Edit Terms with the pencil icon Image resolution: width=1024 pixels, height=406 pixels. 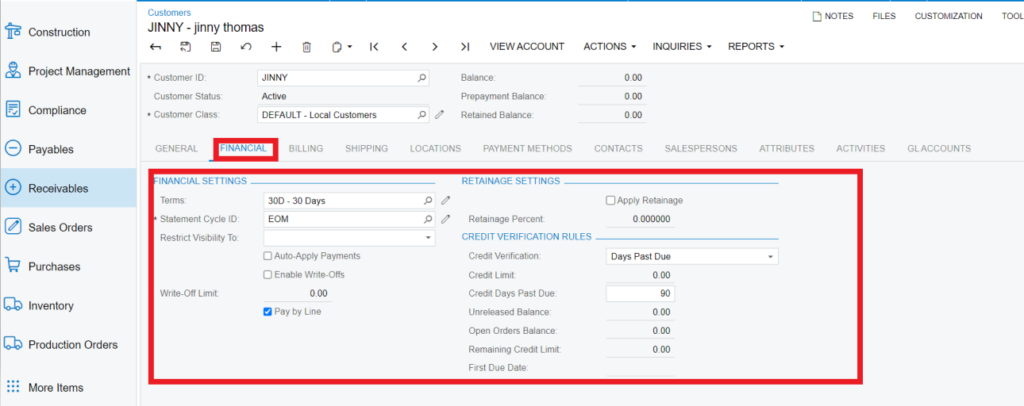click(446, 201)
